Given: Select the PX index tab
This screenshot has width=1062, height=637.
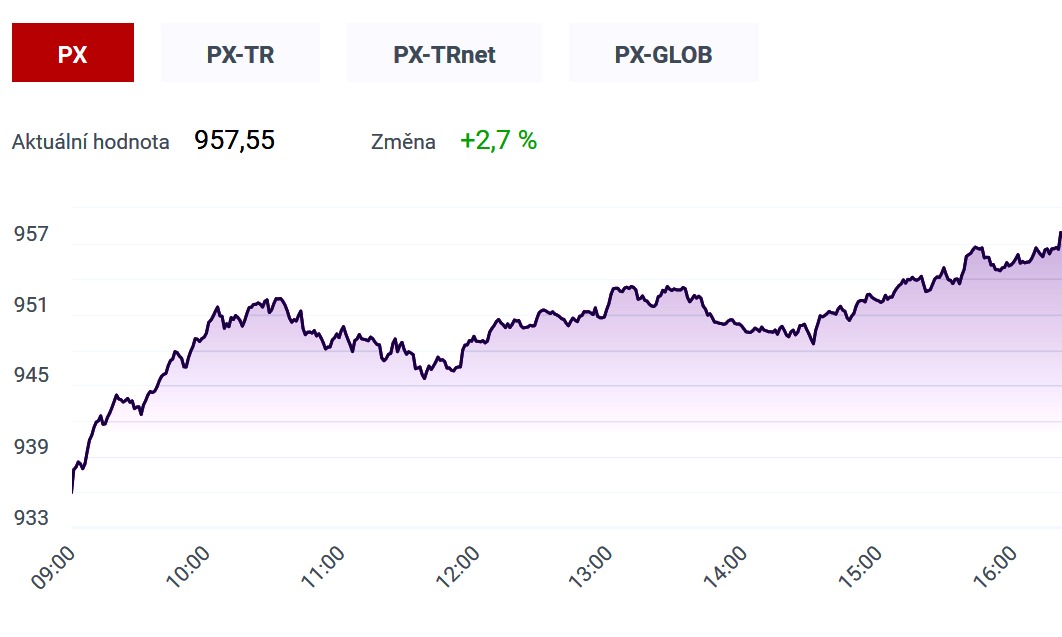Looking at the screenshot, I should coord(72,53).
